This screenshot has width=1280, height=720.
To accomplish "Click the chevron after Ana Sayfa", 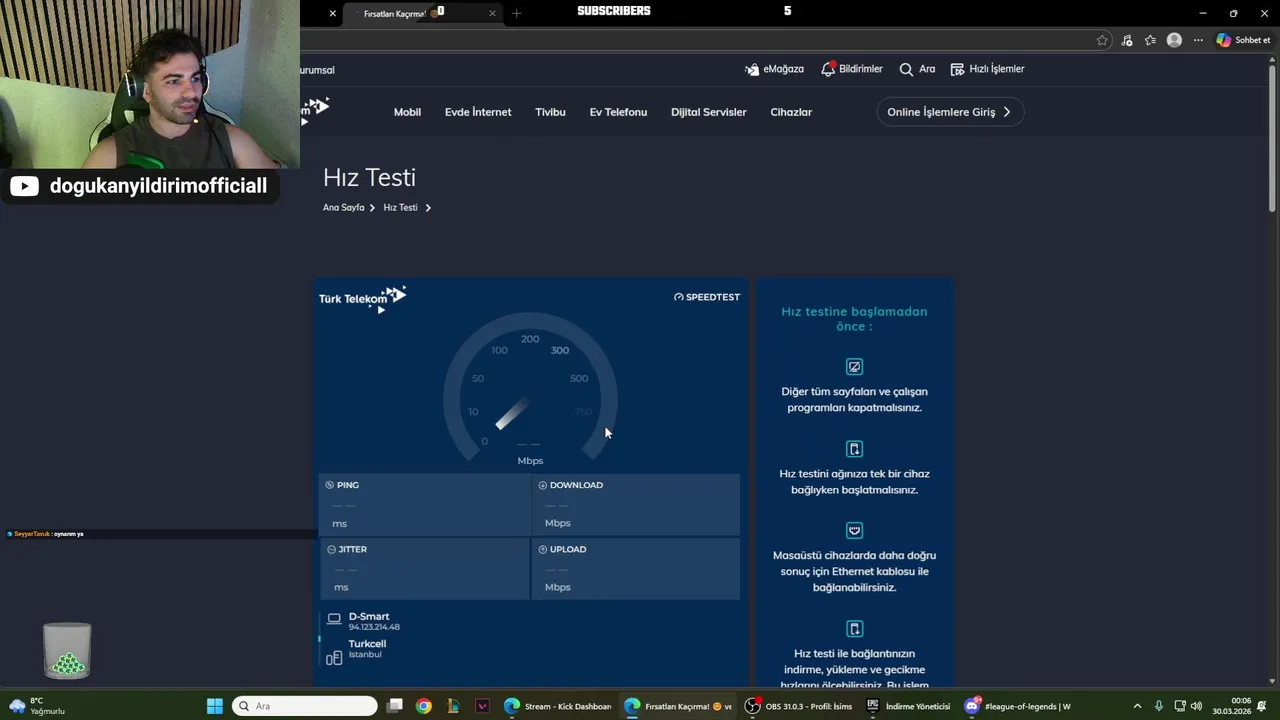I will (372, 208).
